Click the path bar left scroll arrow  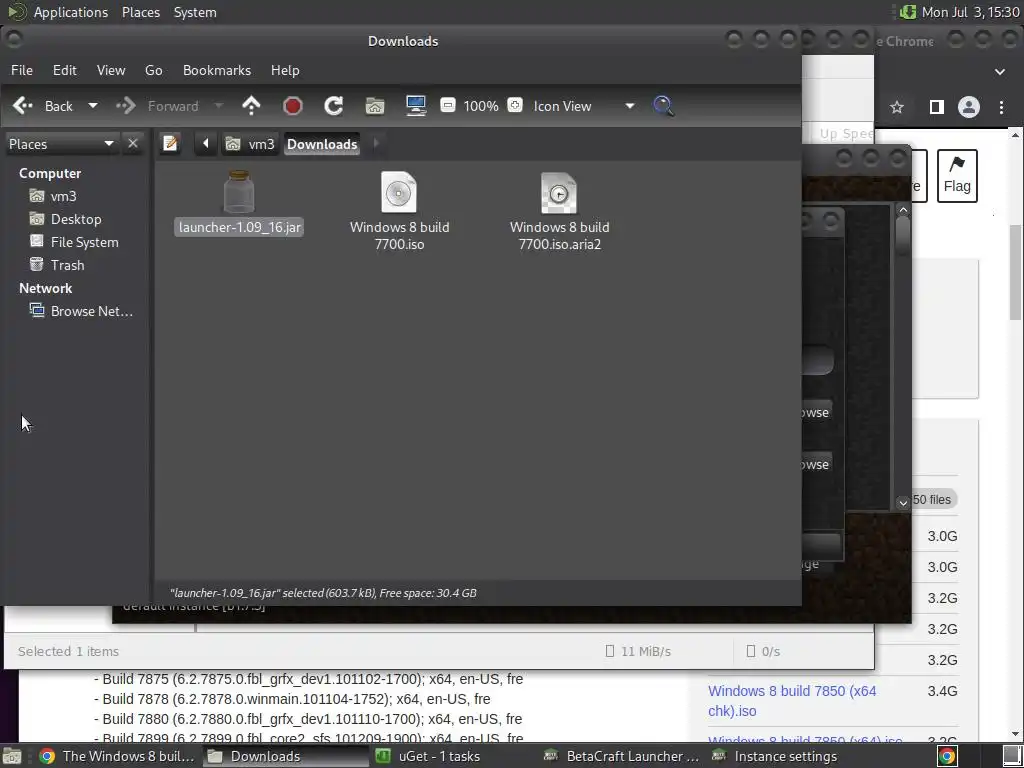205,144
